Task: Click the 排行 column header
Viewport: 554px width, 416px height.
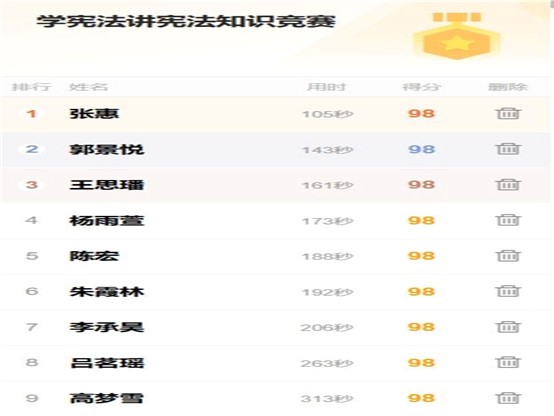Action: coord(31,87)
